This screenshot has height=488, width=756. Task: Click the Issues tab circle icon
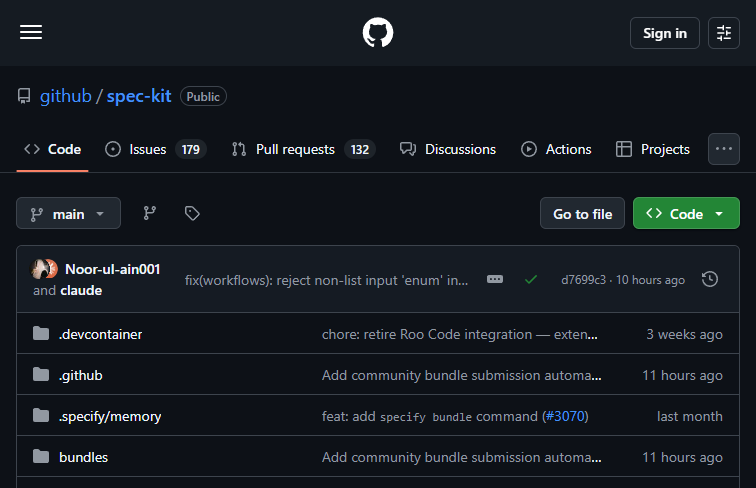coord(113,149)
